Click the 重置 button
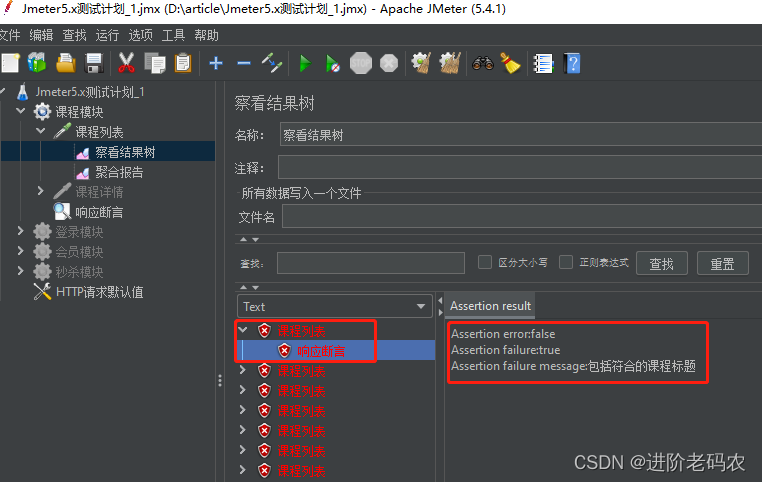Viewport: 762px width, 482px height. pos(722,263)
